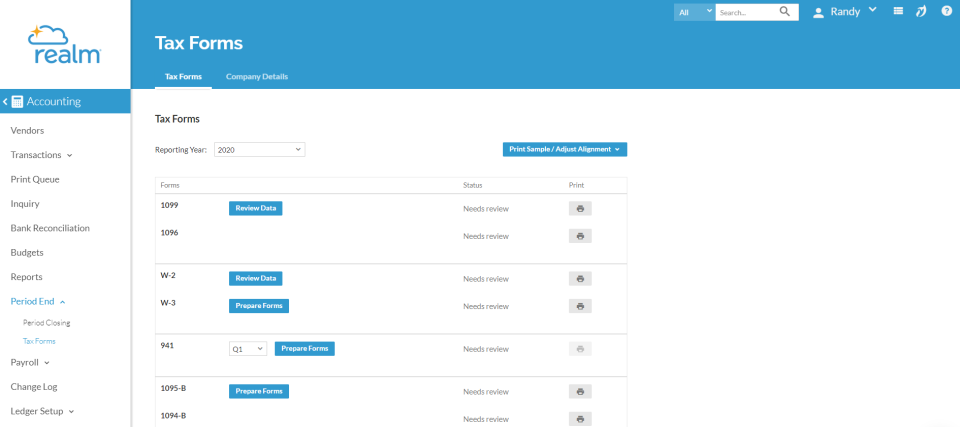The width and height of the screenshot is (960, 427).
Task: Click the list icon in top bar
Action: (x=898, y=11)
